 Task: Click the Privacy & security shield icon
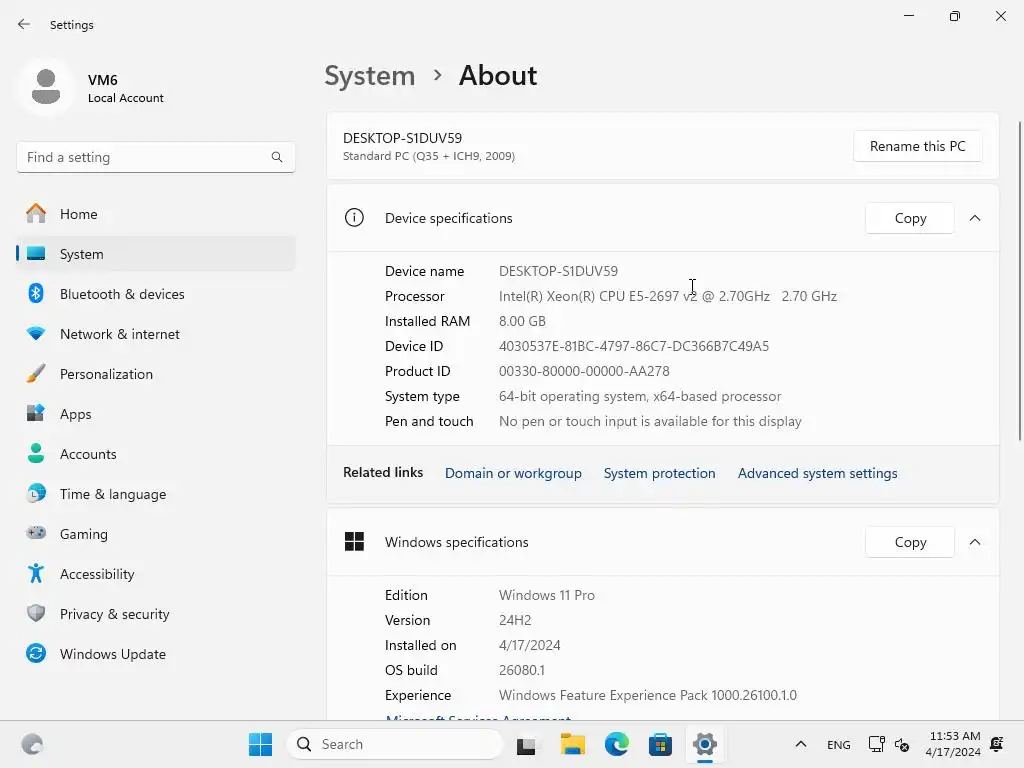[x=36, y=613]
